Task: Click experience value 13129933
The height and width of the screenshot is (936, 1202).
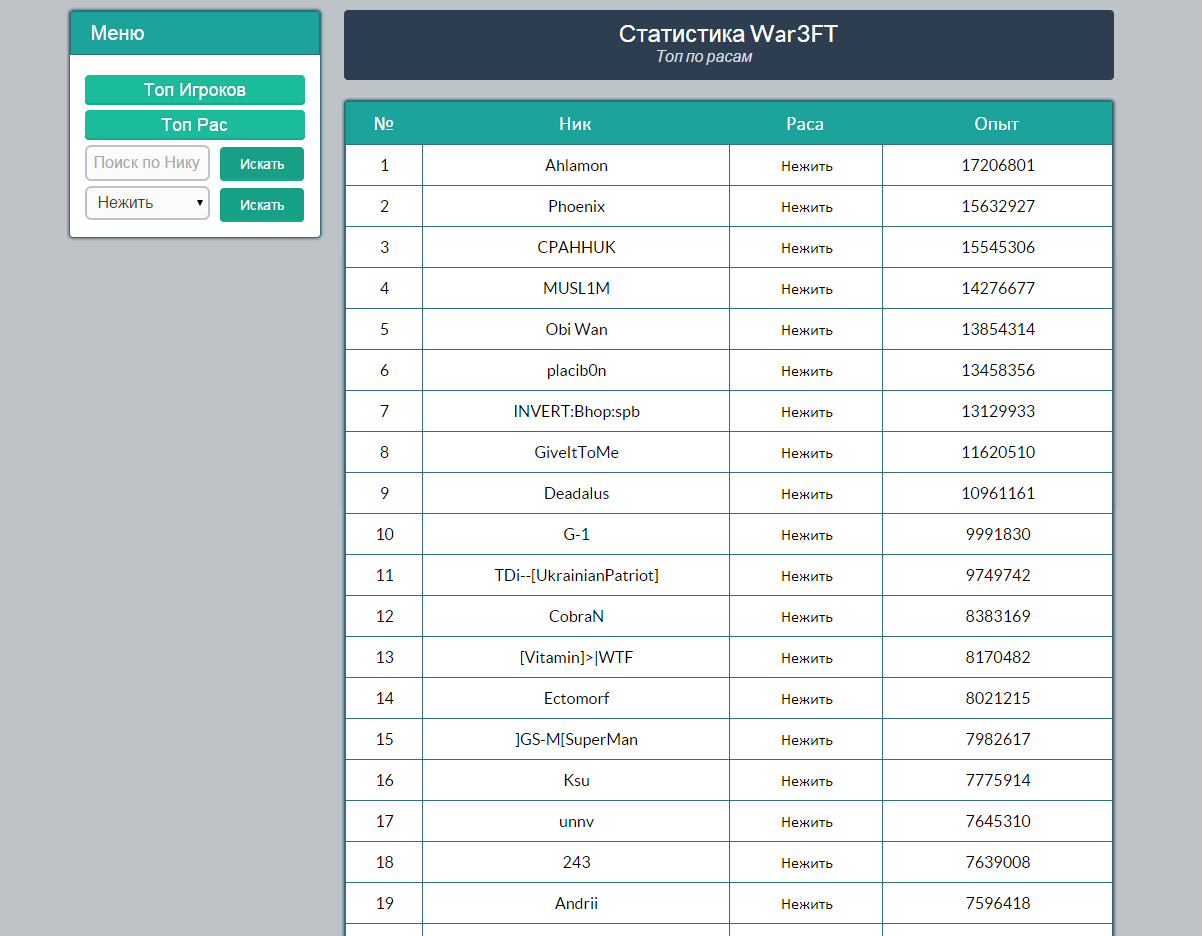Action: pyautogui.click(x=998, y=412)
